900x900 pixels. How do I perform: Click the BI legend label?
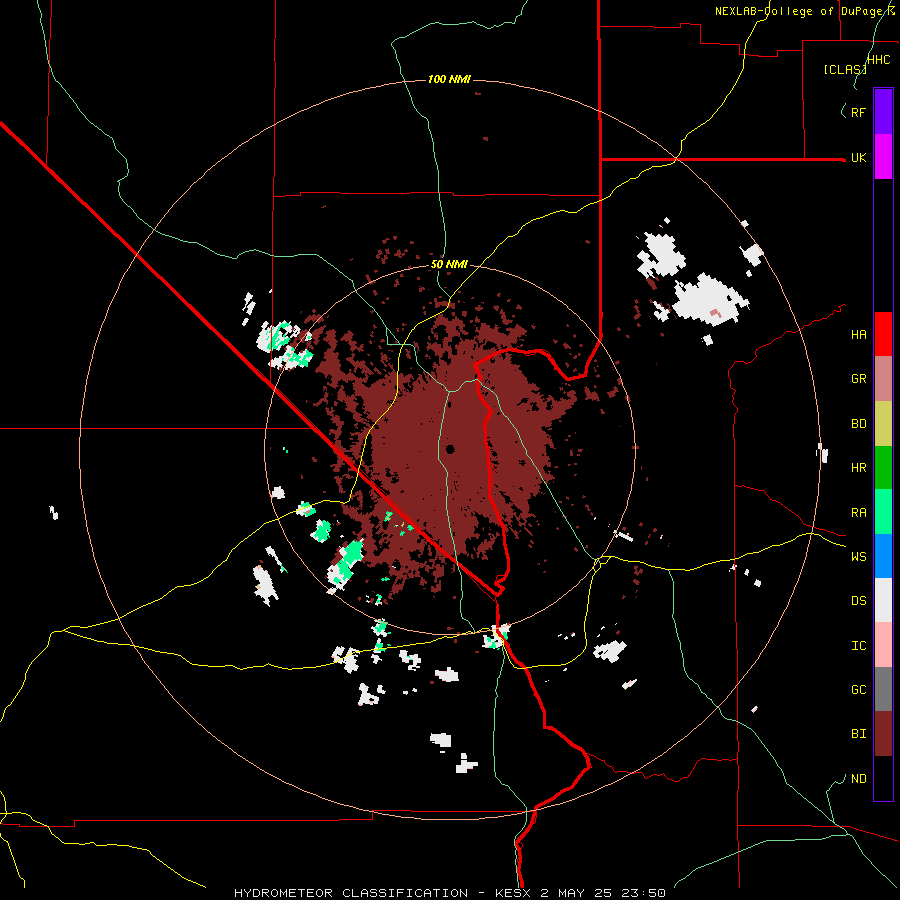tap(859, 734)
